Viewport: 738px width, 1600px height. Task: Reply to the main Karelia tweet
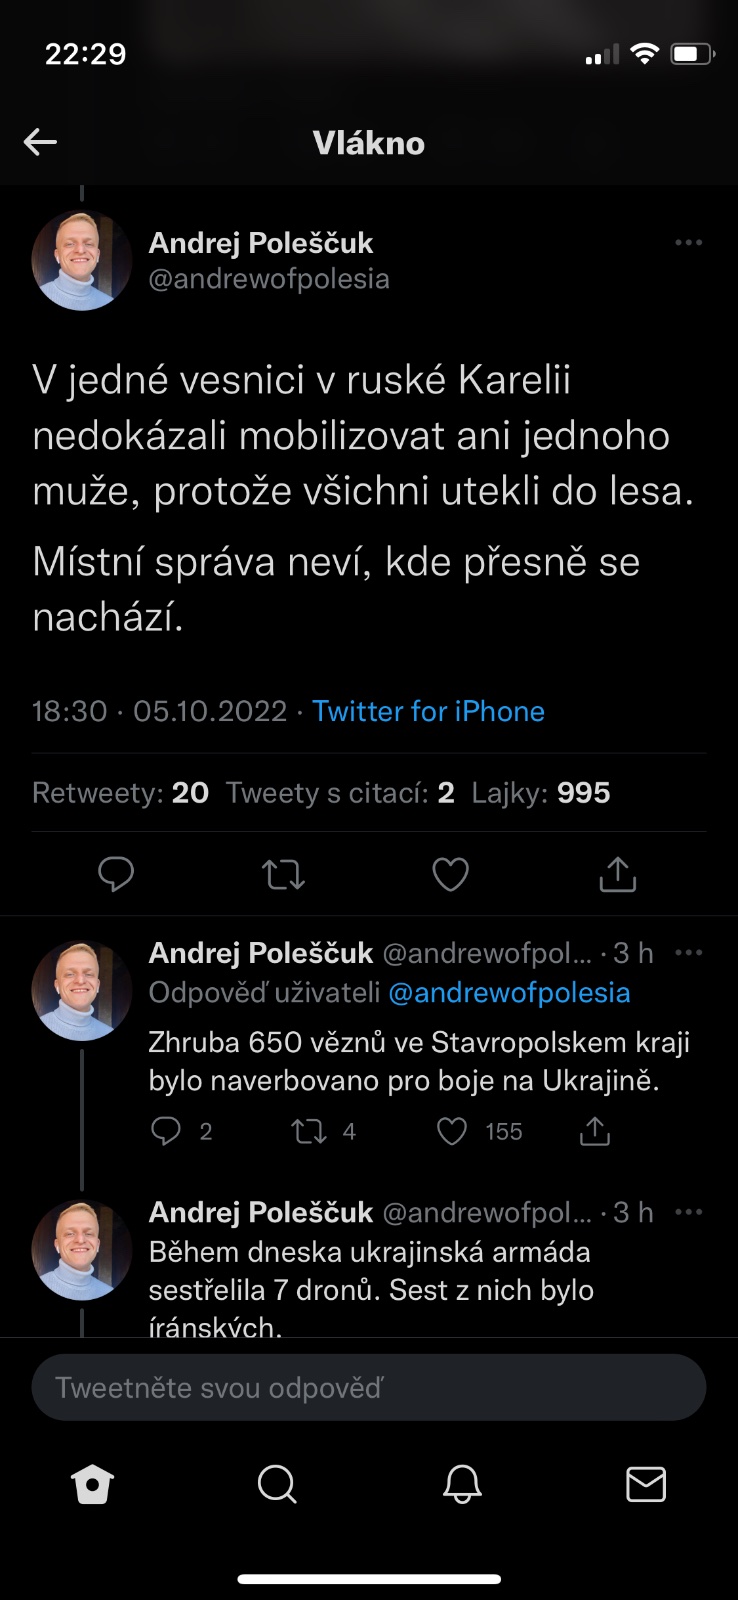(x=116, y=875)
